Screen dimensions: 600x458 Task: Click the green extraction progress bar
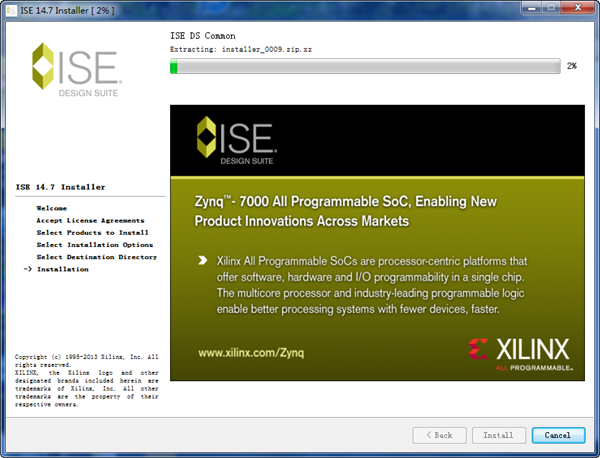pyautogui.click(x=365, y=66)
